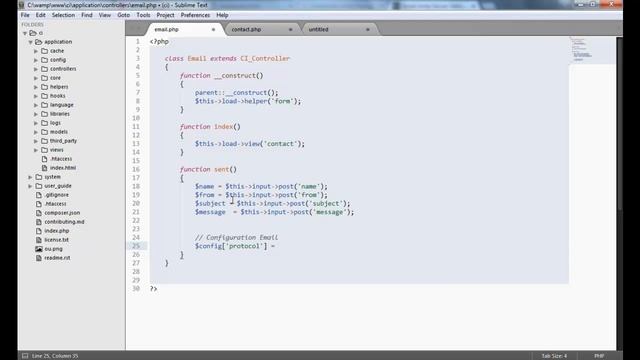
Task: Click the ou.png image file icon
Action: click(x=39, y=249)
